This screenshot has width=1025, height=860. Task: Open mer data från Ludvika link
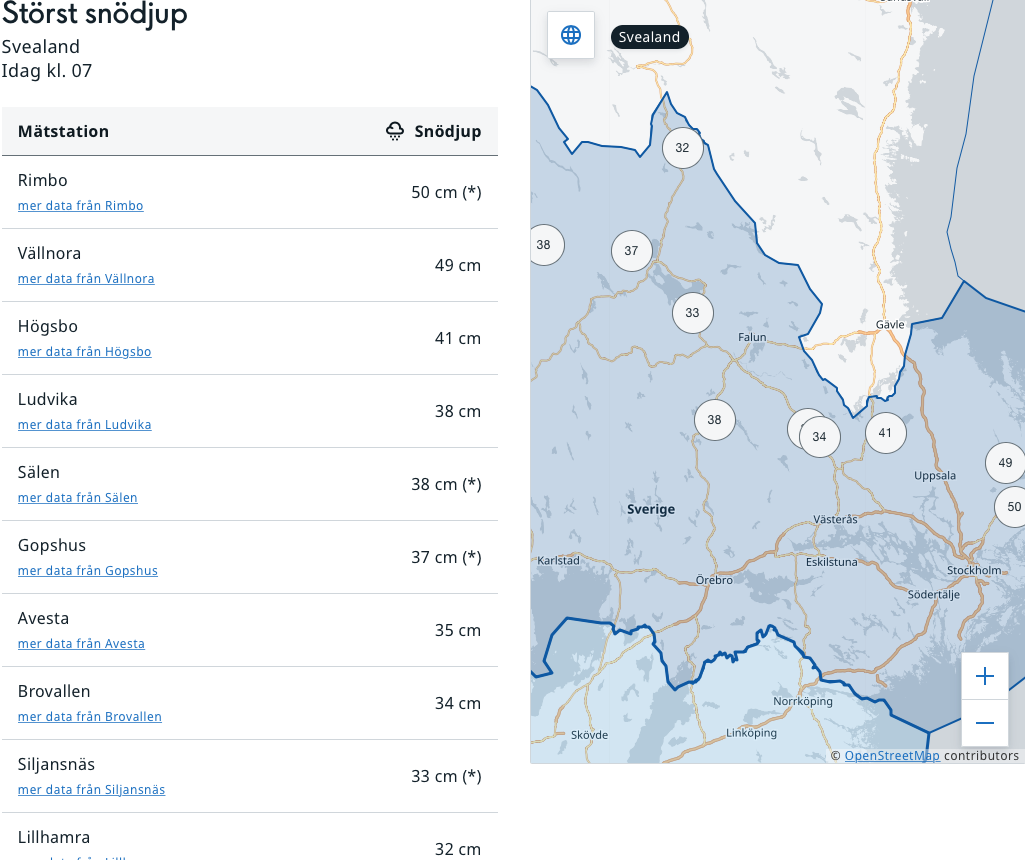click(84, 425)
